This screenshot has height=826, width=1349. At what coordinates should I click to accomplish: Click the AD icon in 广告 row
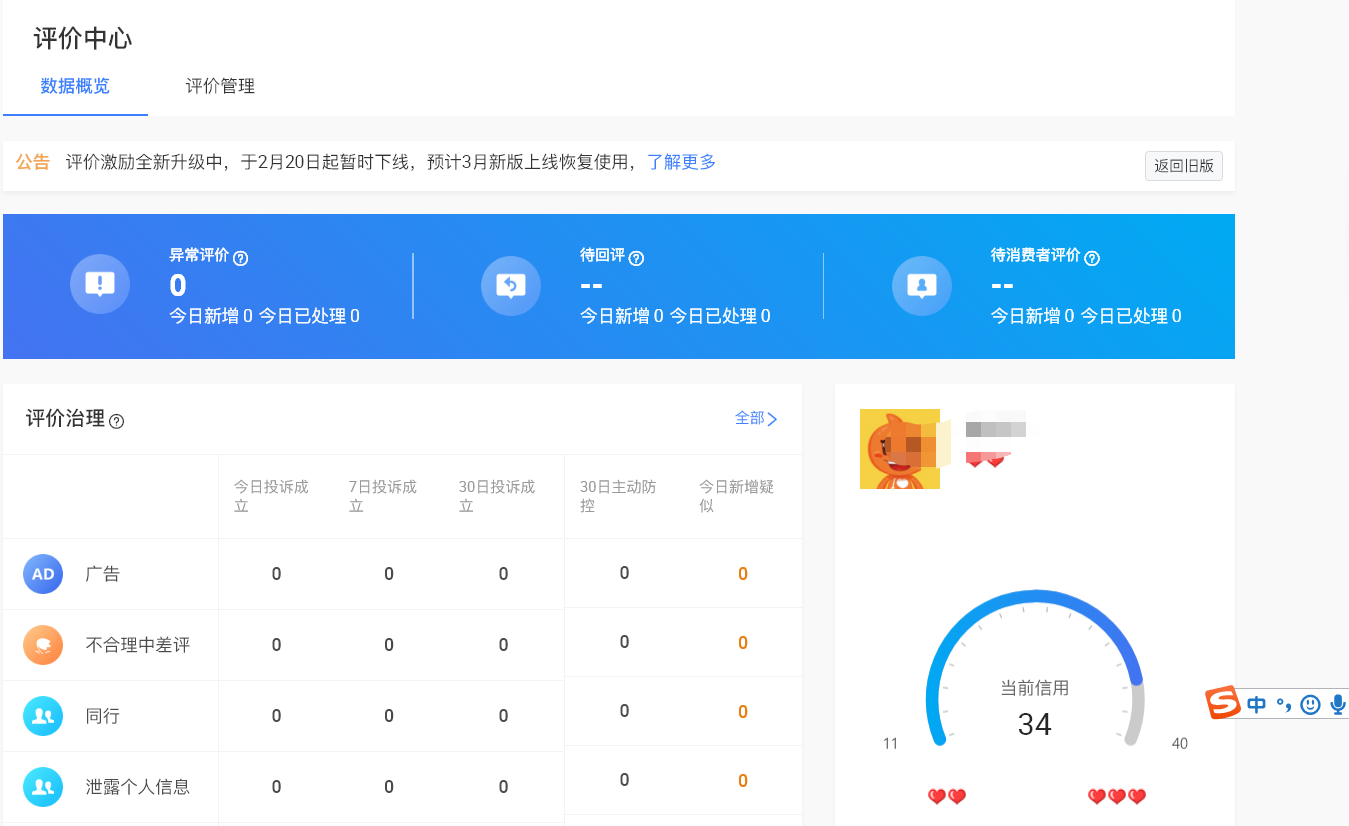pos(43,574)
